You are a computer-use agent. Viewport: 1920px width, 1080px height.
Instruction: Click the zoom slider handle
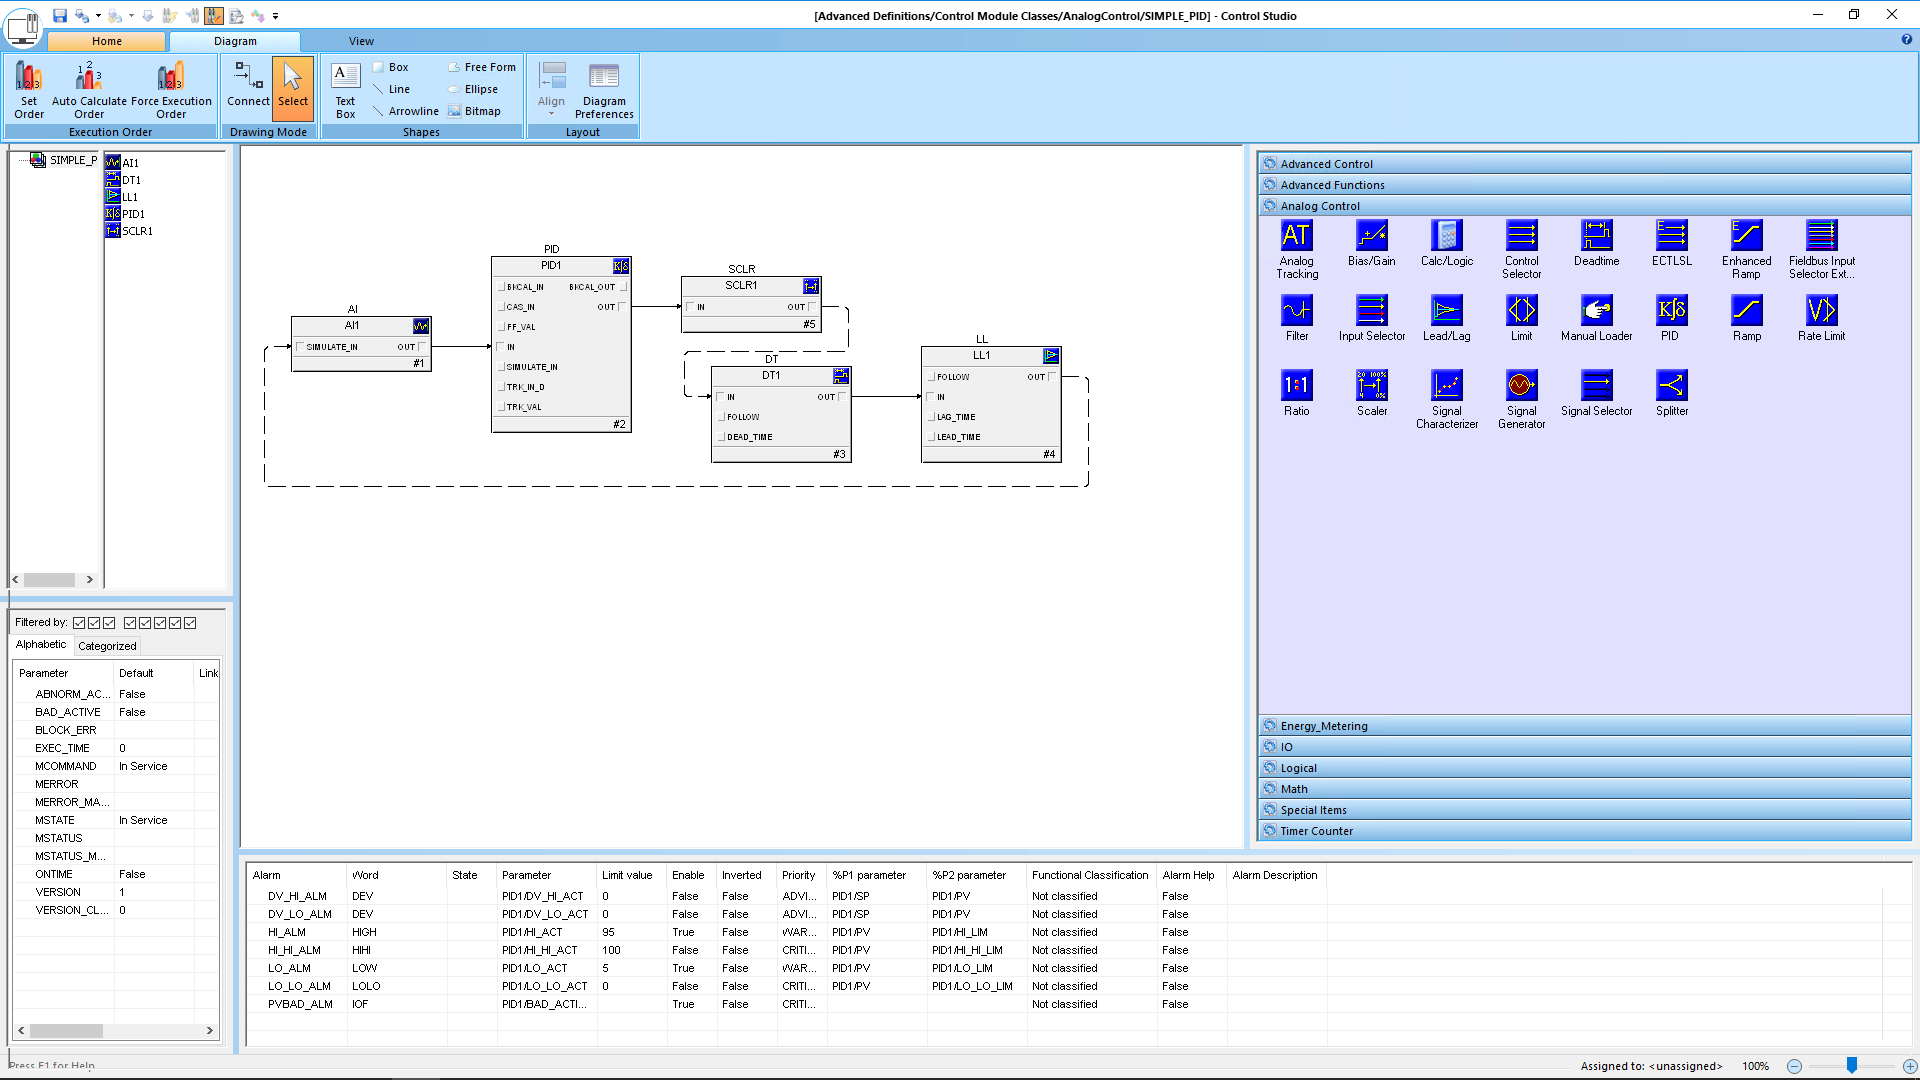tap(1851, 1066)
